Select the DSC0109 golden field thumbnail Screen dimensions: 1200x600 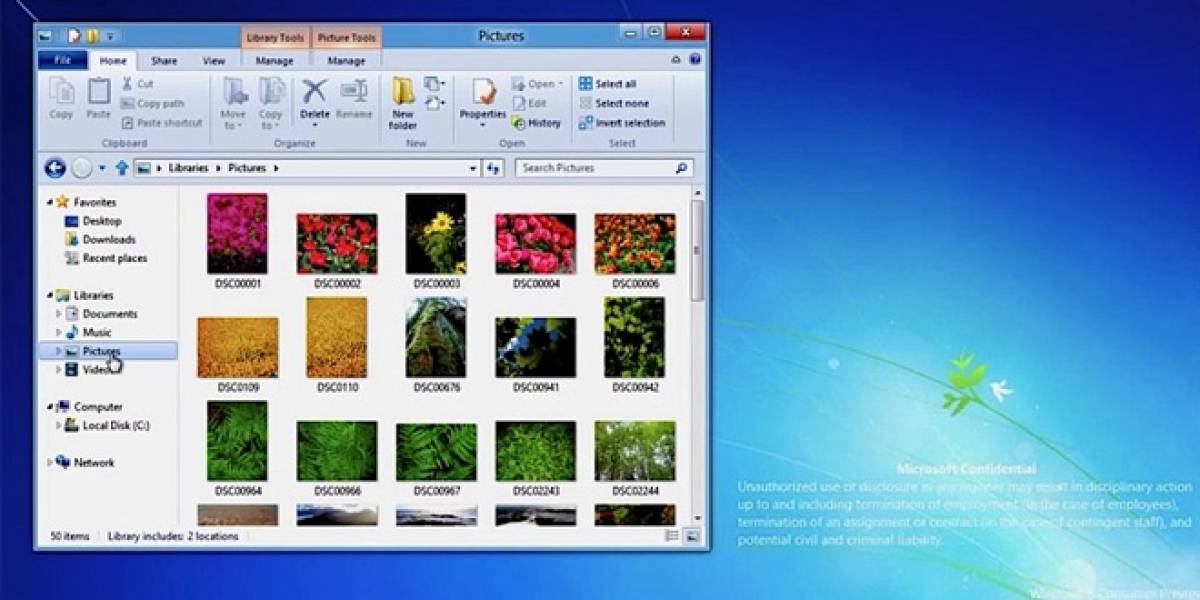(x=237, y=347)
